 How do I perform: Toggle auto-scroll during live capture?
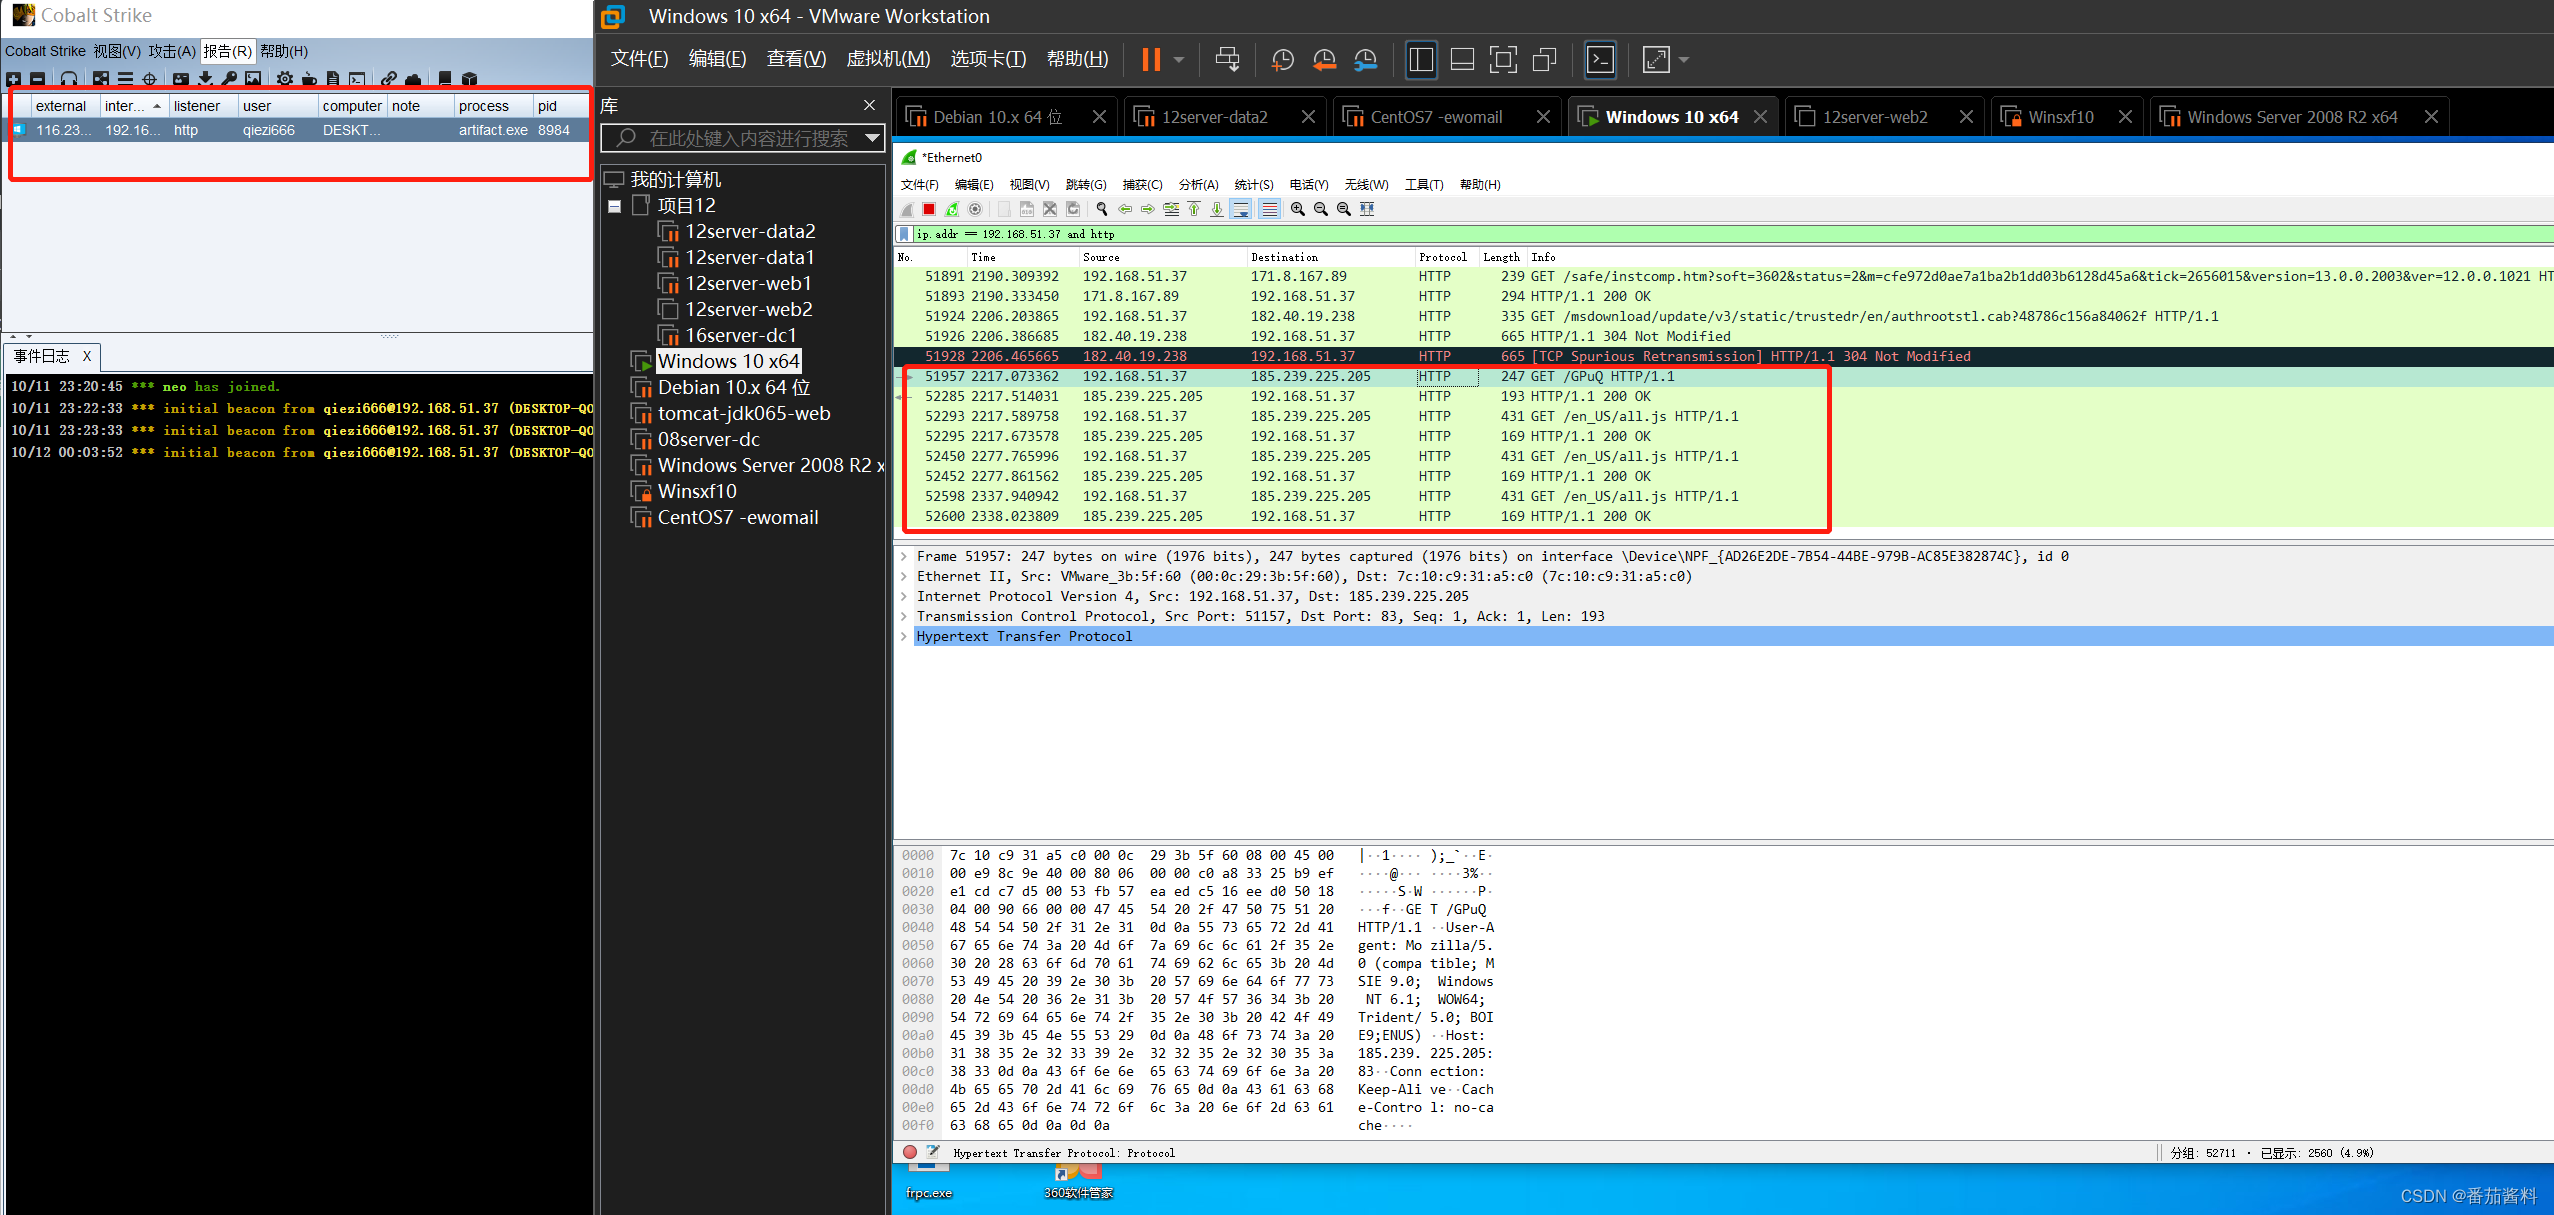click(x=1240, y=209)
